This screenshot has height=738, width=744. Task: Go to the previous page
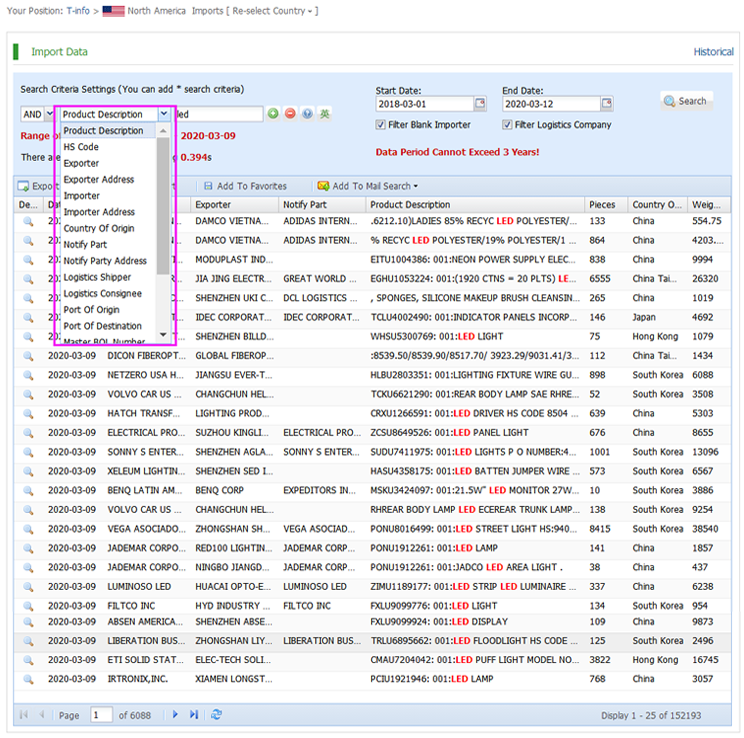point(42,714)
